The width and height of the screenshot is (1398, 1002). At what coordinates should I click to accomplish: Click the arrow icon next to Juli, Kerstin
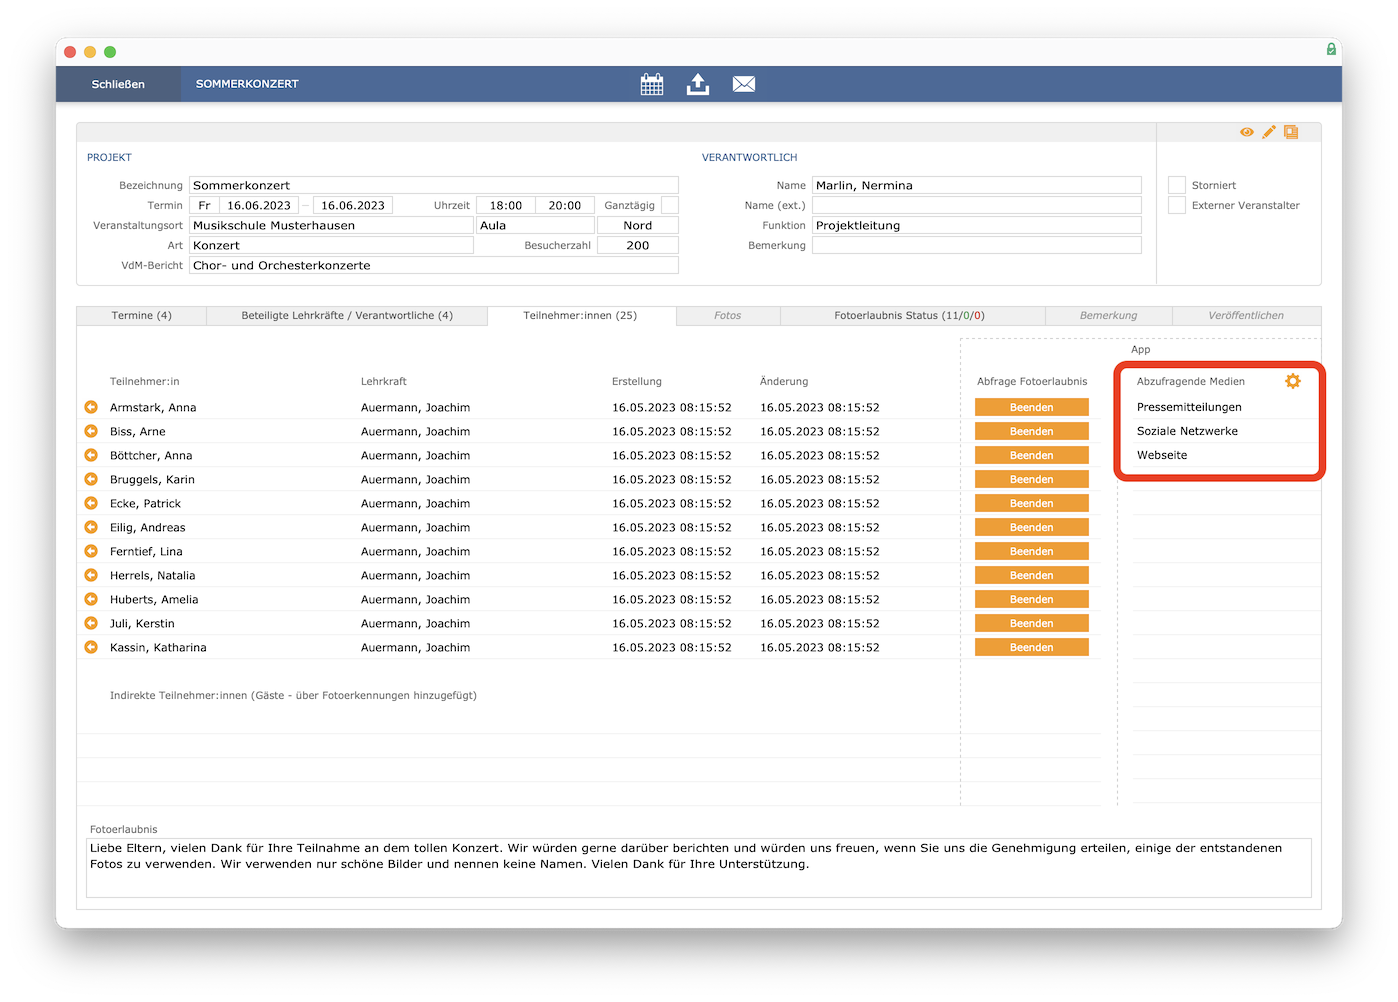91,623
